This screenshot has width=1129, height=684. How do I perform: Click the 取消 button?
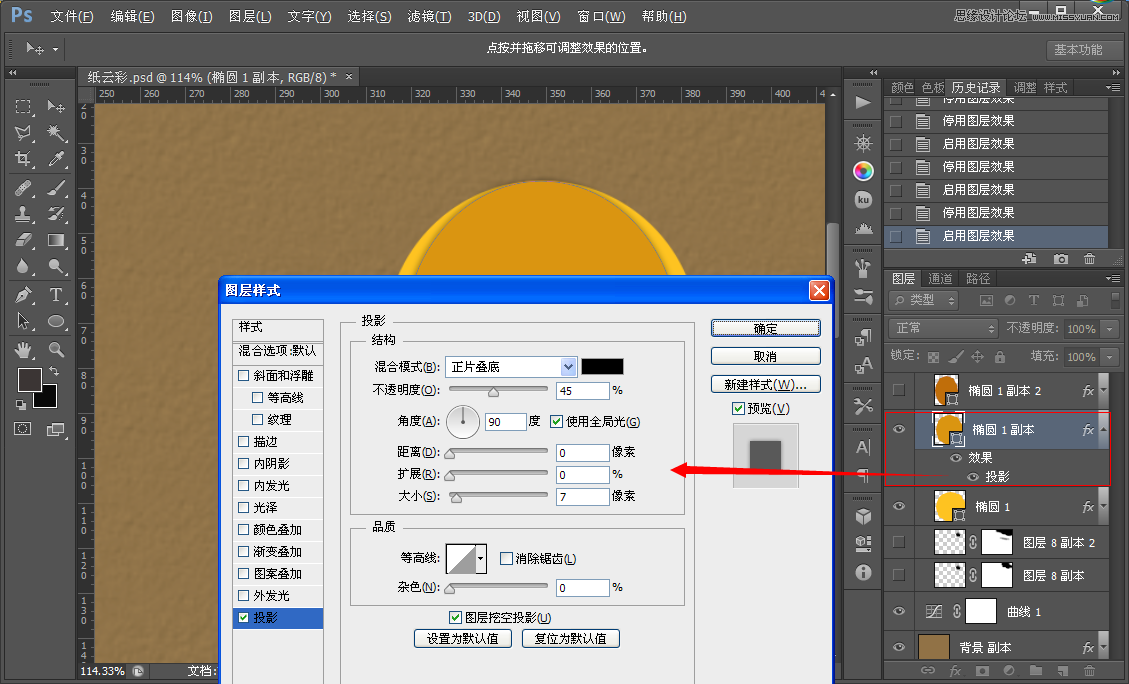(765, 356)
